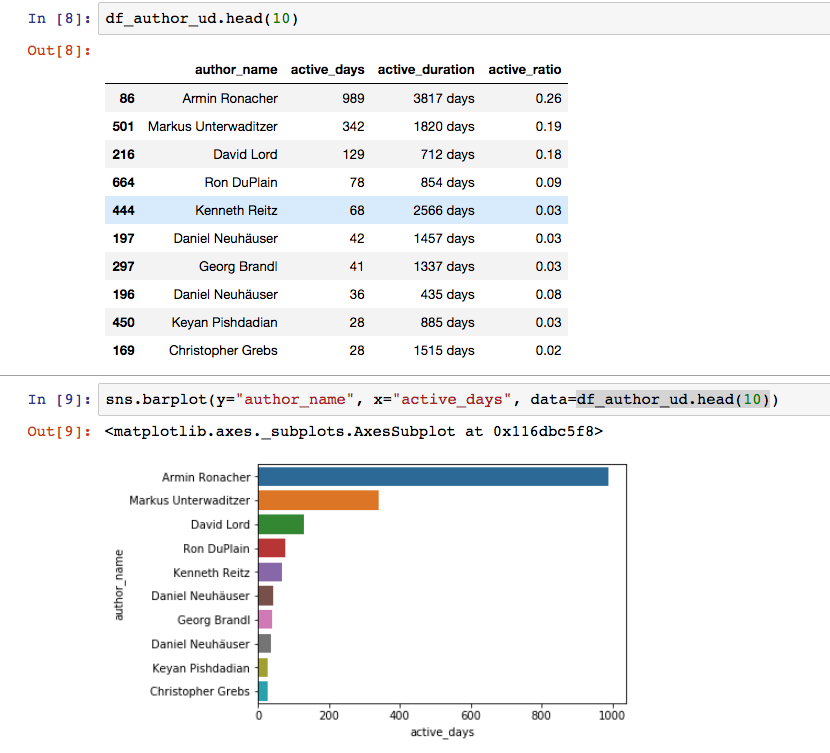Click the 2566 days duration value

click(x=444, y=211)
